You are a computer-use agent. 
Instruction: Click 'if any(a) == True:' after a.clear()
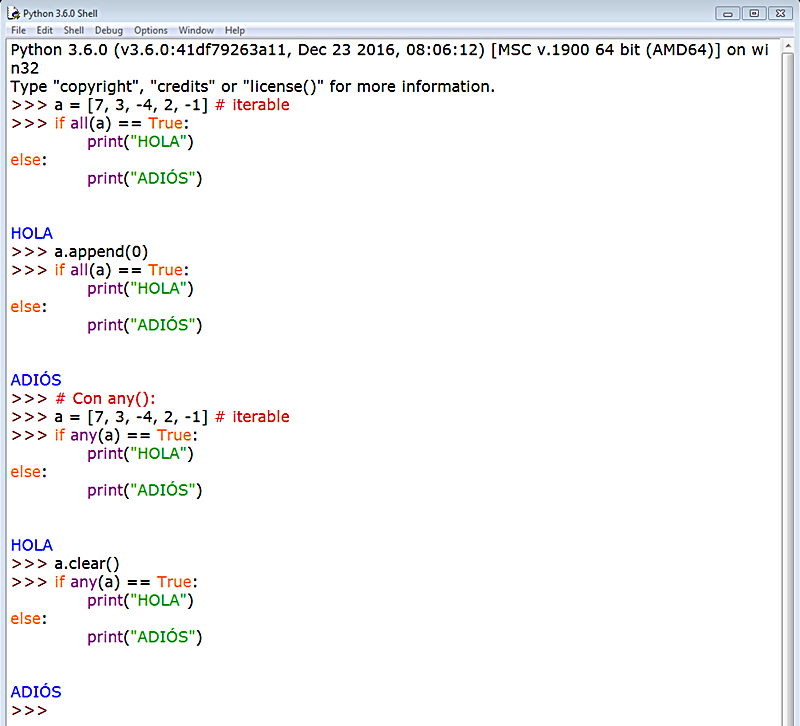click(126, 582)
